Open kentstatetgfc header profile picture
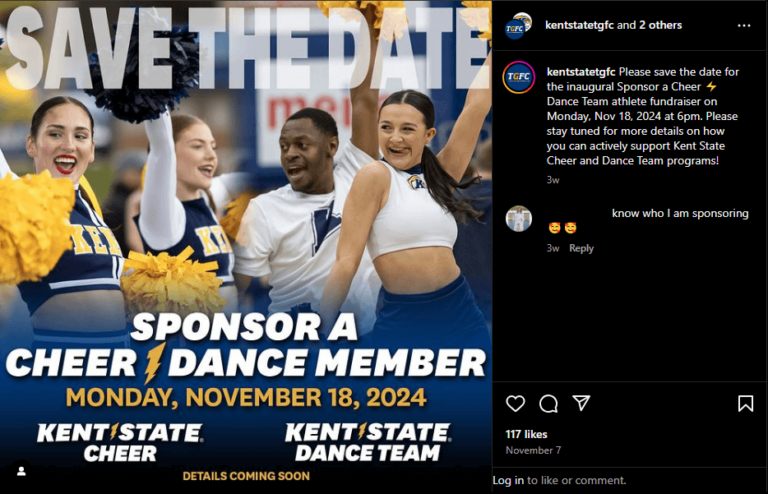The width and height of the screenshot is (768, 494). (x=518, y=25)
